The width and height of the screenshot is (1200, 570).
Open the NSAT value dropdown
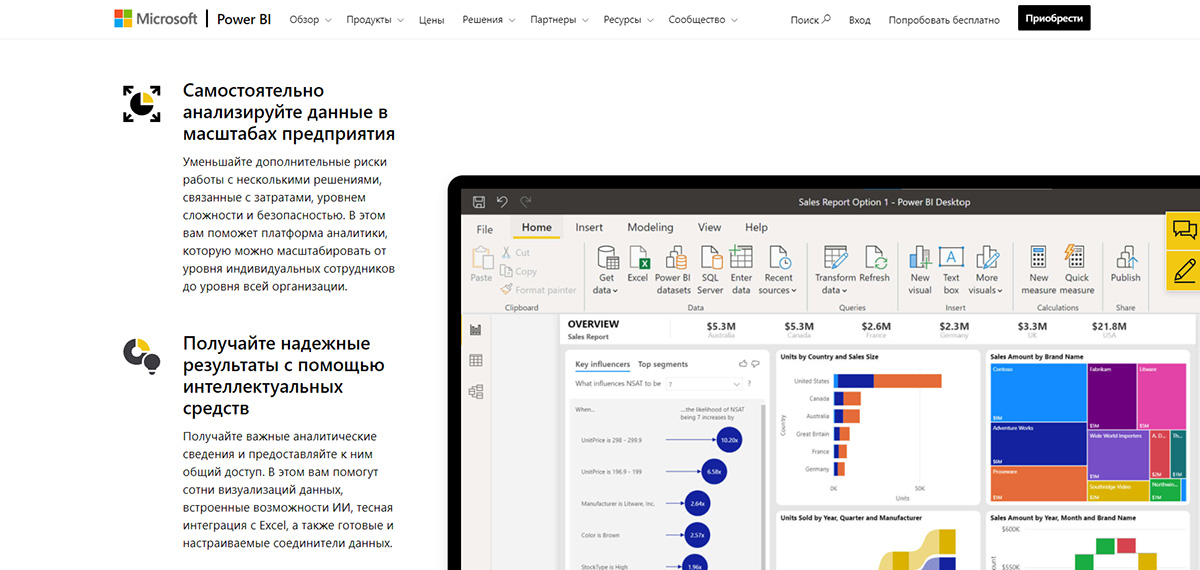tap(703, 384)
